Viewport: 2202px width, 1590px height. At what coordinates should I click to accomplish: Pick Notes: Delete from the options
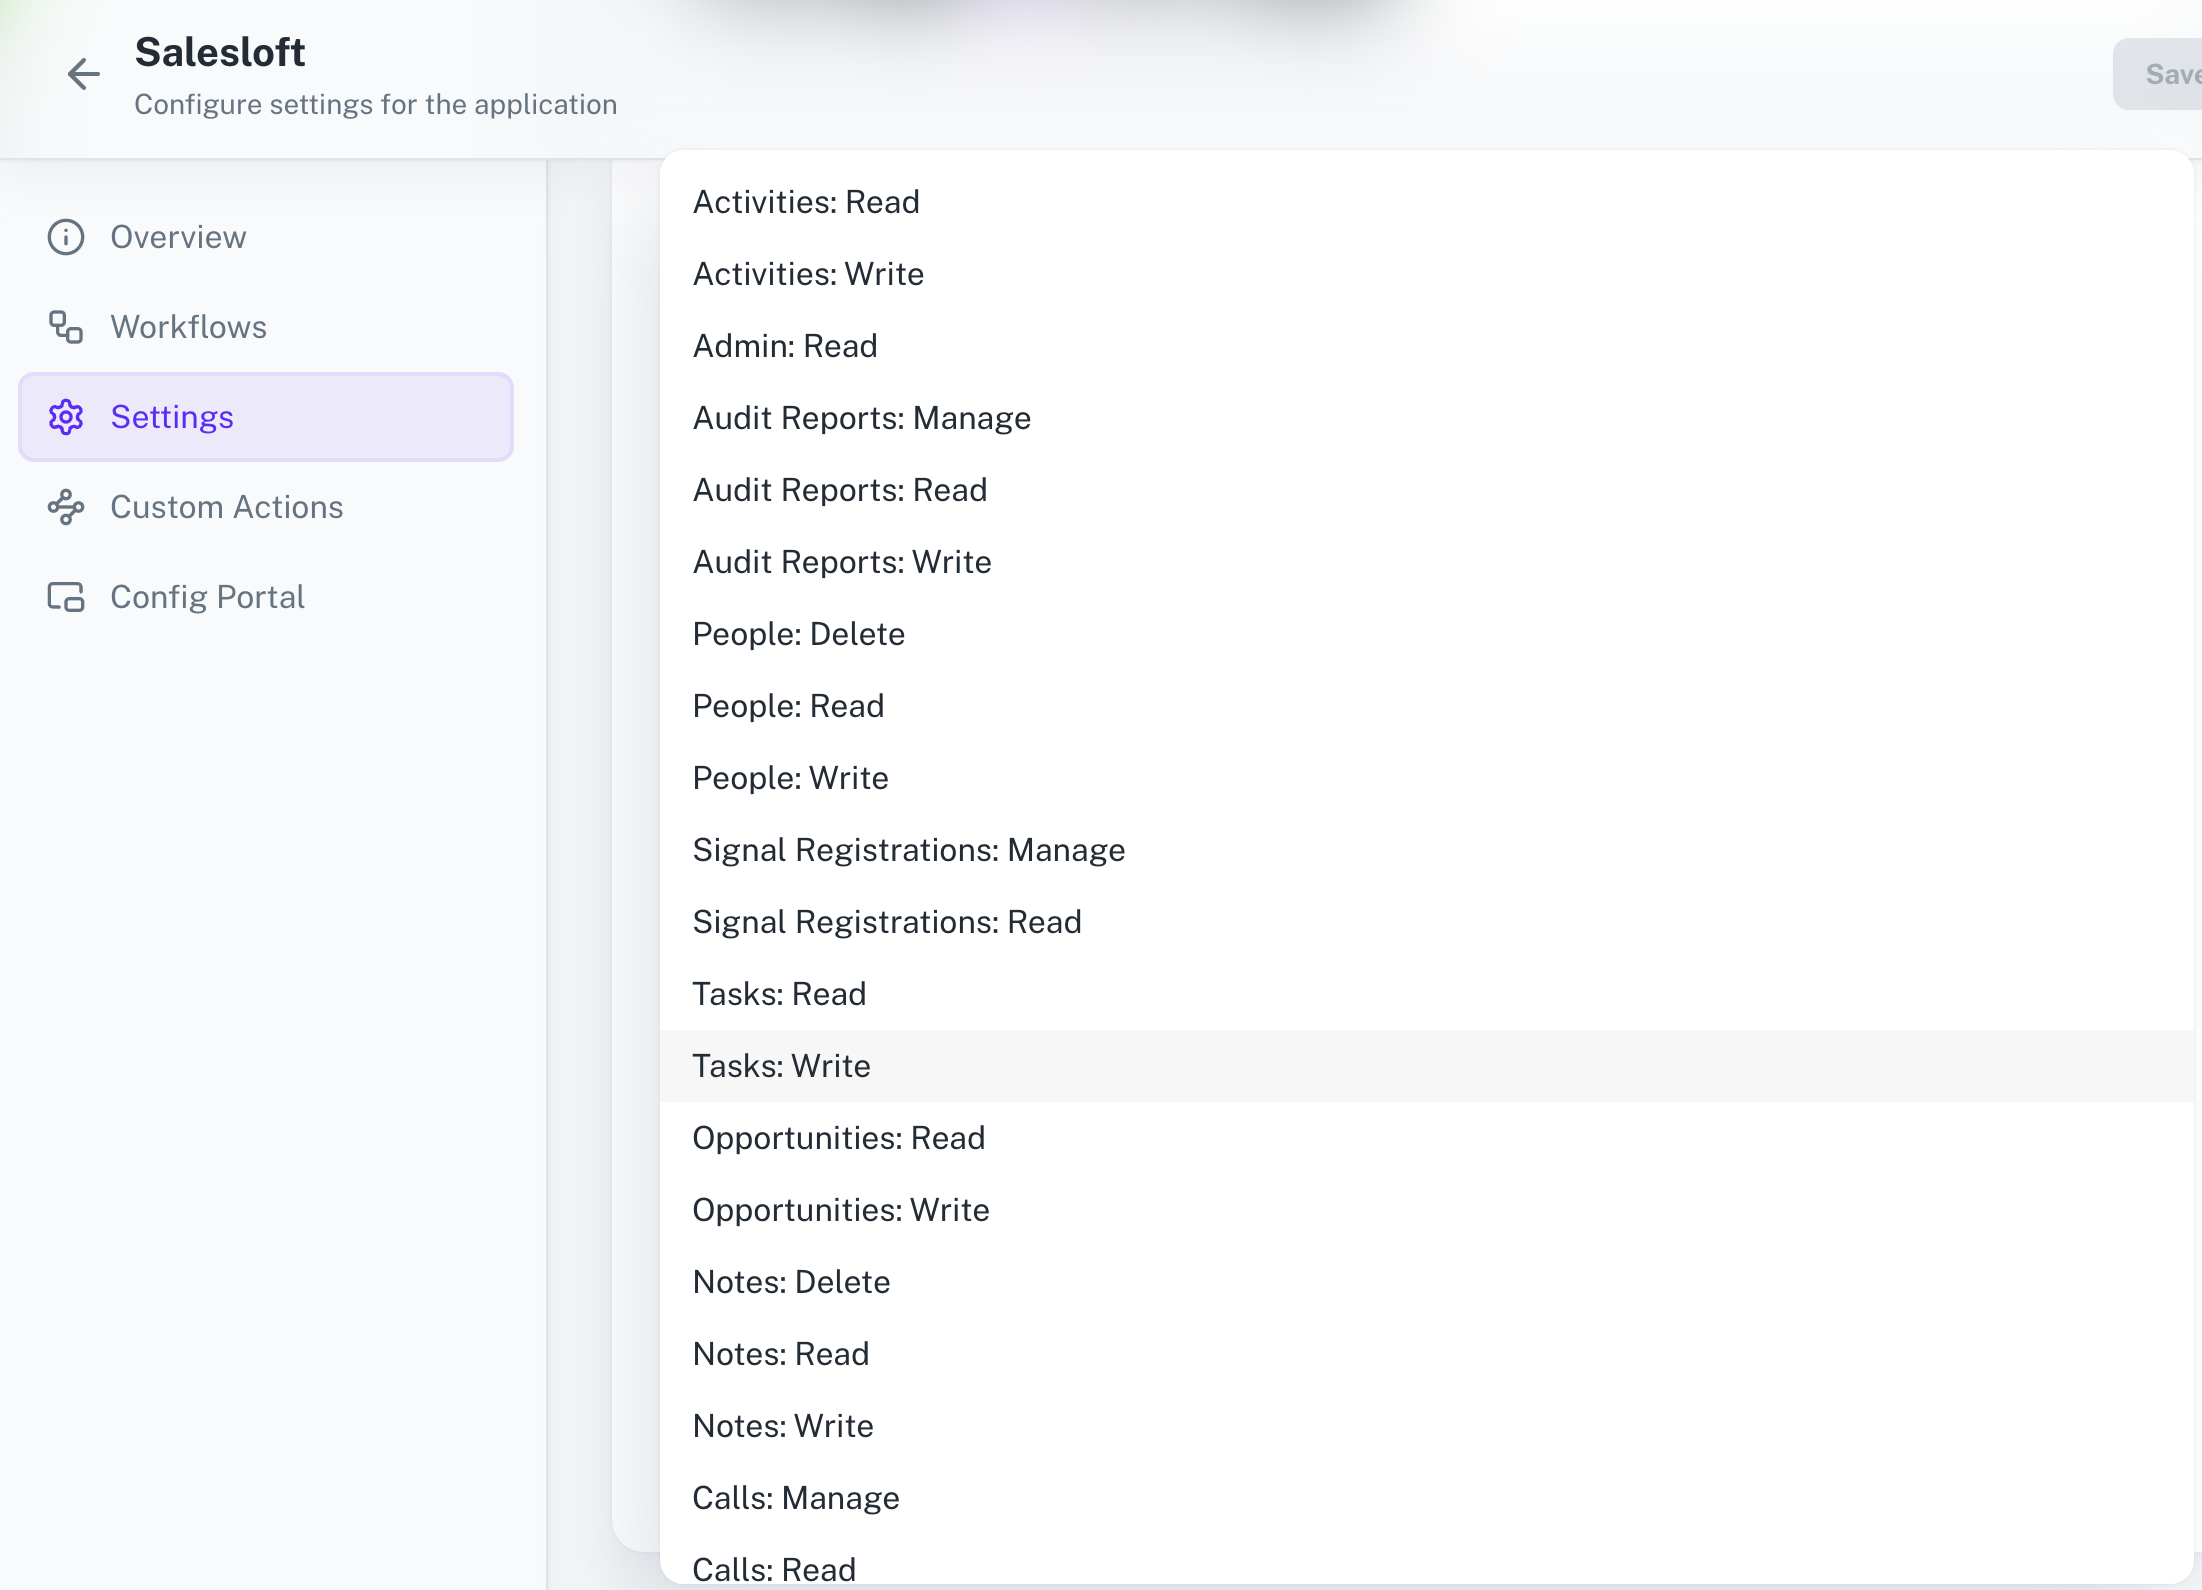(790, 1281)
